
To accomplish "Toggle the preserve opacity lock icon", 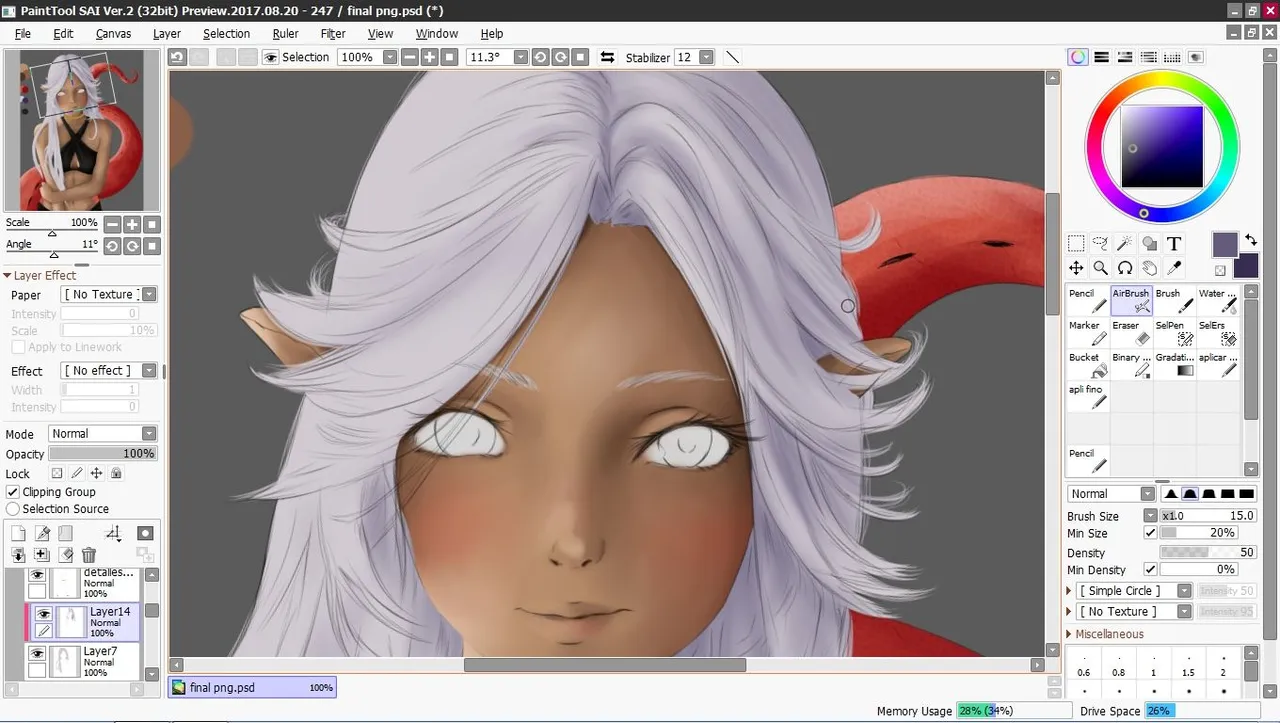I will pyautogui.click(x=57, y=474).
